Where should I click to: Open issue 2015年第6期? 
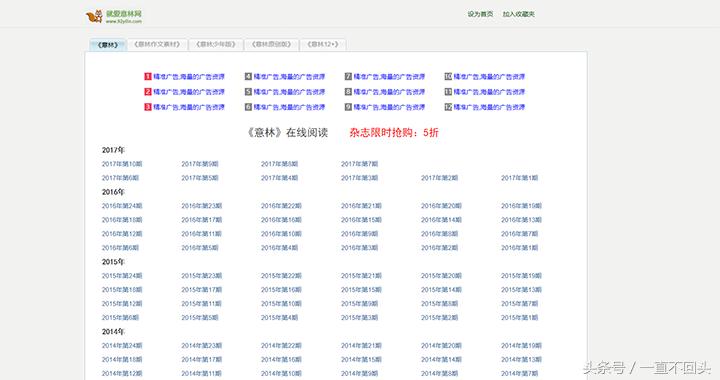[x=120, y=318]
